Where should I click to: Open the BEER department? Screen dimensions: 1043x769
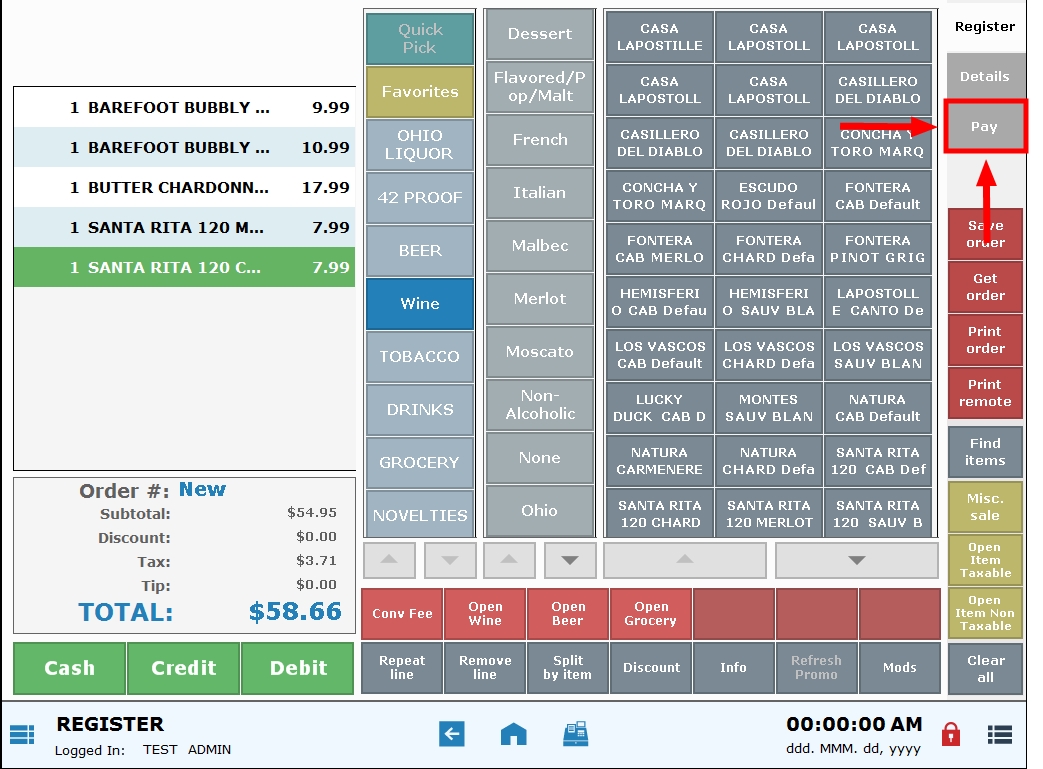pyautogui.click(x=420, y=251)
